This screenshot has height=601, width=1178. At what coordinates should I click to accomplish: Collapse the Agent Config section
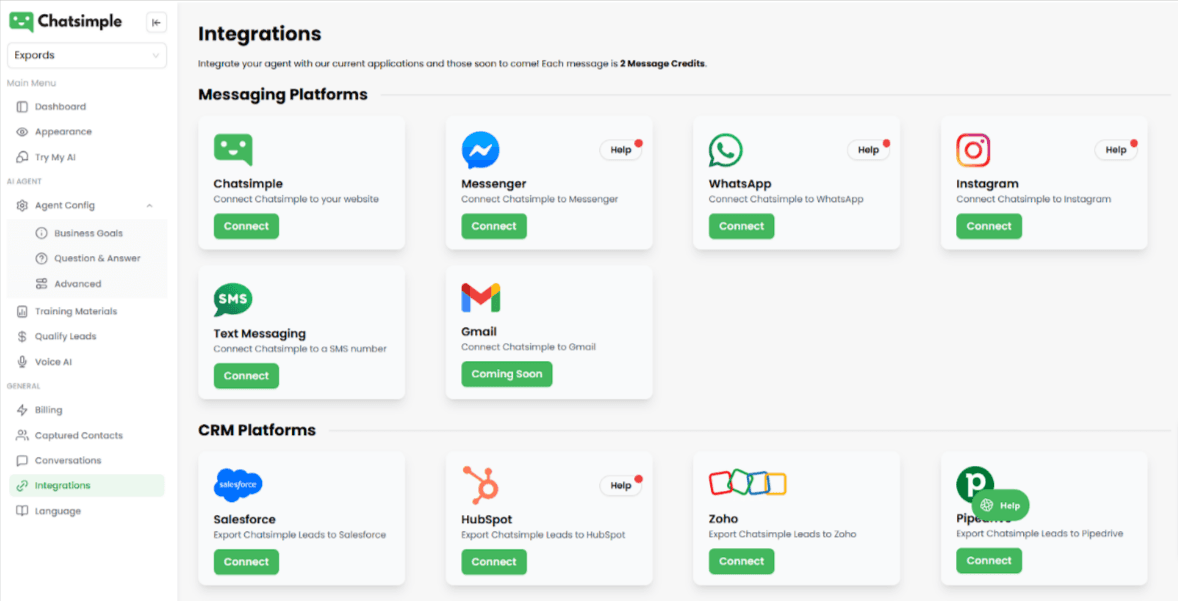click(x=149, y=206)
